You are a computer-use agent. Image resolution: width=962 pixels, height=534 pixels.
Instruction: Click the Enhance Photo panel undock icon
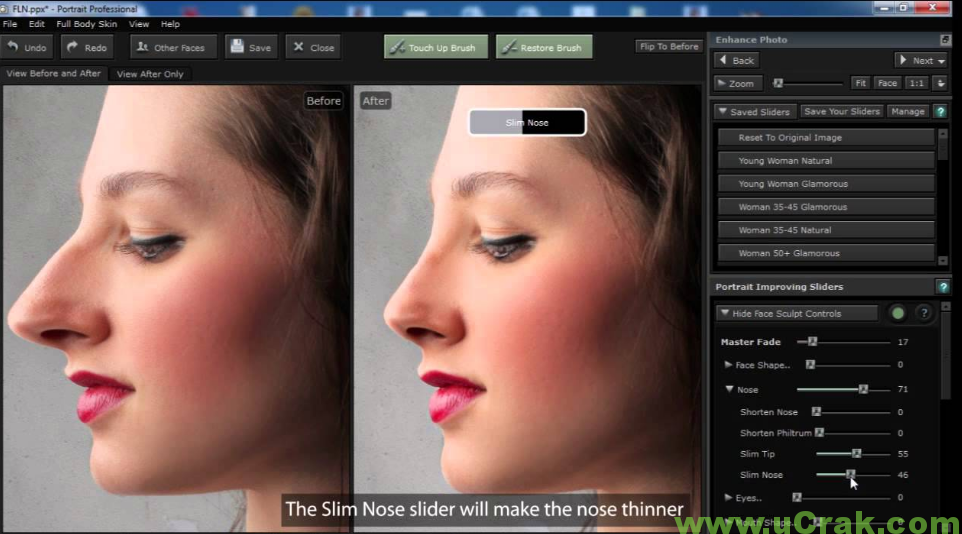point(945,39)
